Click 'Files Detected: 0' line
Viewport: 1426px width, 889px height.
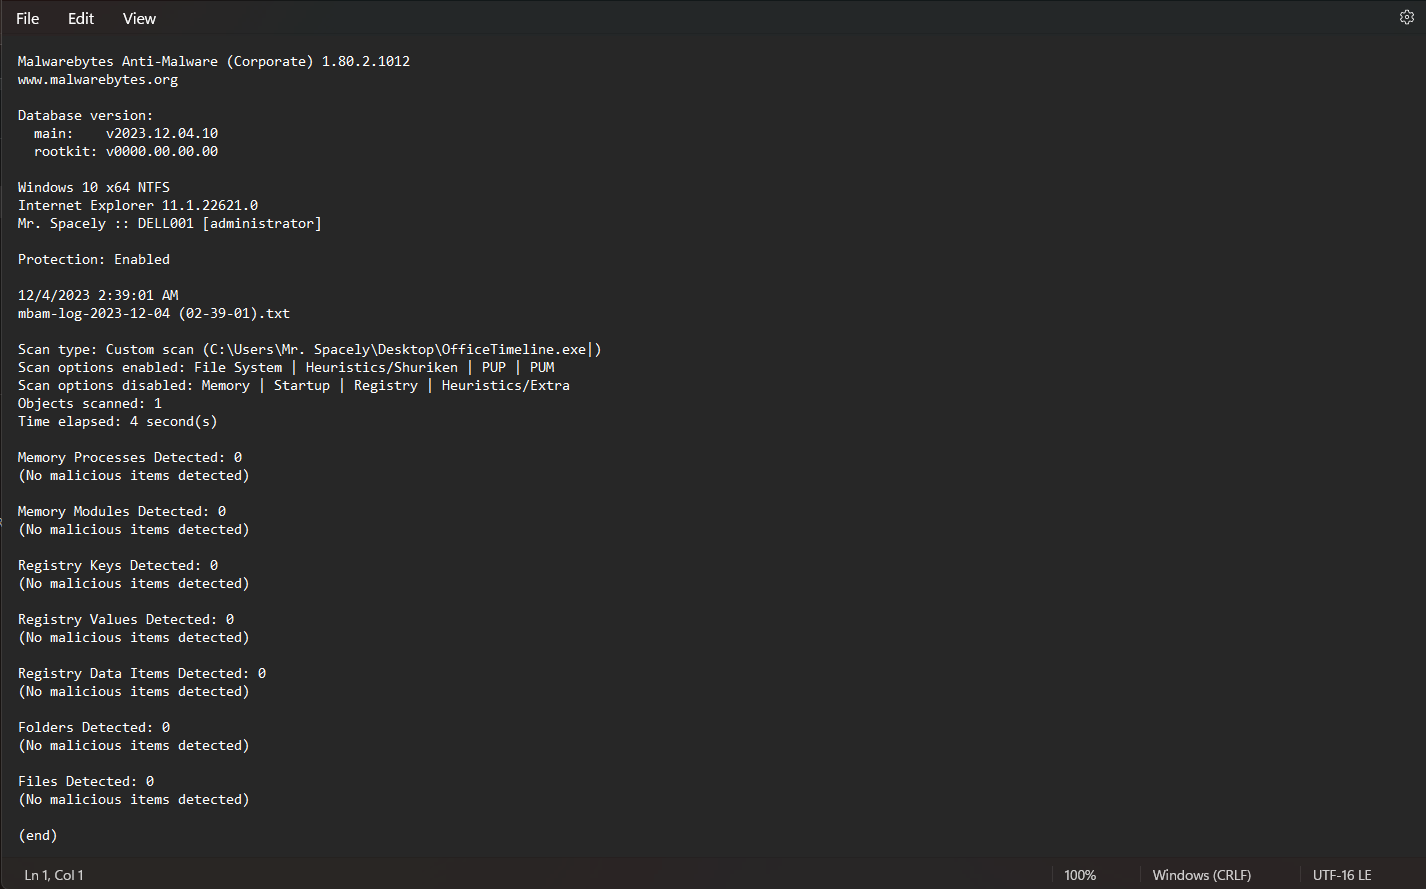tap(86, 782)
